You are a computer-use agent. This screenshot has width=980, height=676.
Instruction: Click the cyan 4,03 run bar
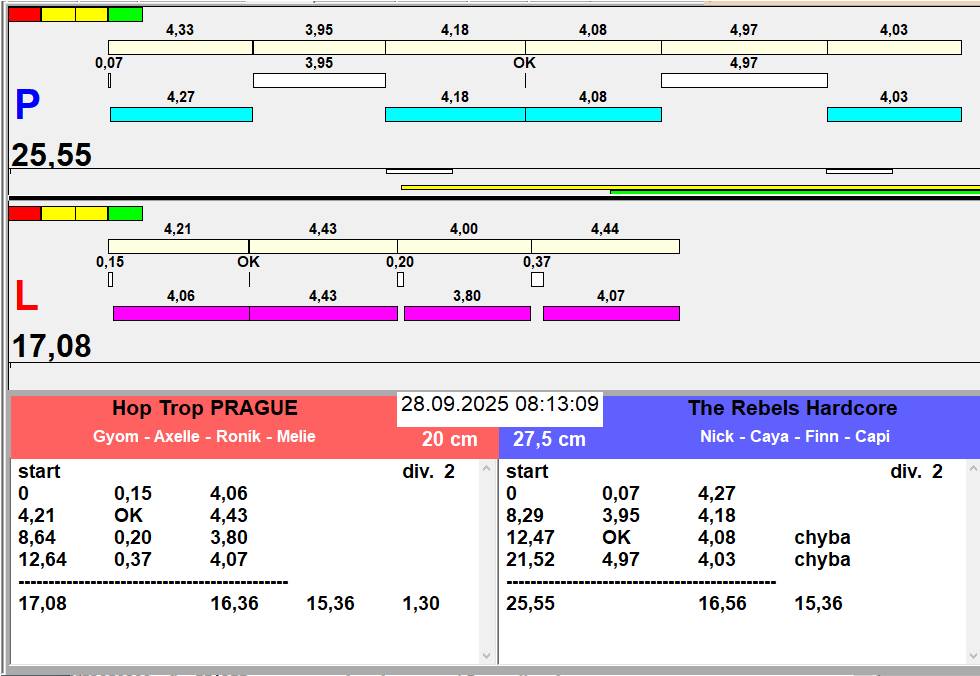coord(894,114)
